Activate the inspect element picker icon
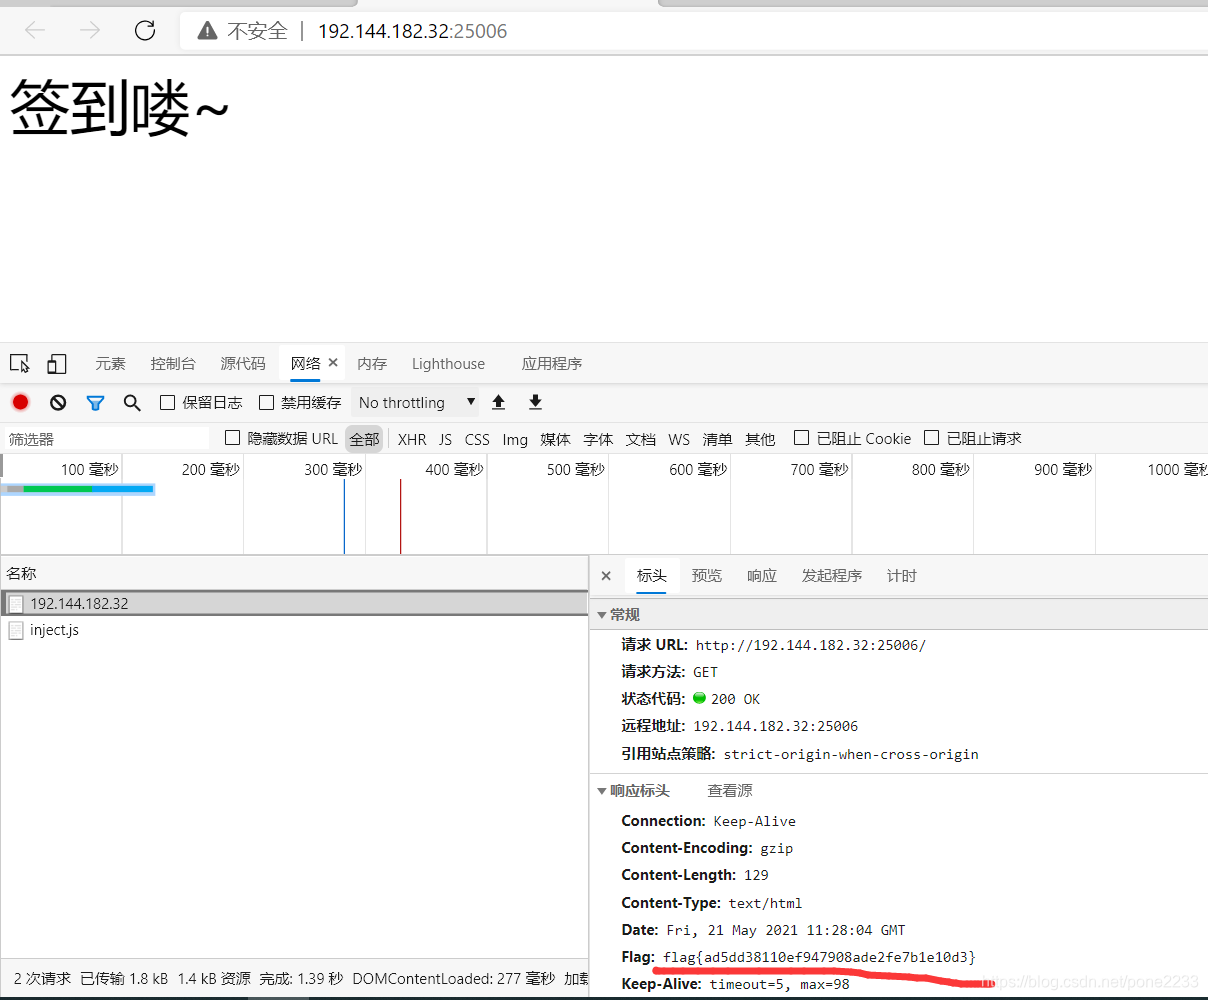Viewport: 1208px width, 1000px height. tap(20, 364)
